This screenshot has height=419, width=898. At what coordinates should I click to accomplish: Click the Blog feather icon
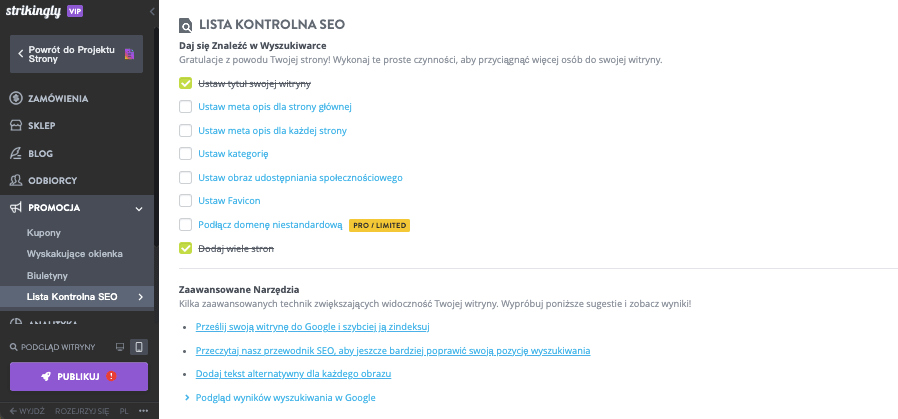pyautogui.click(x=16, y=153)
